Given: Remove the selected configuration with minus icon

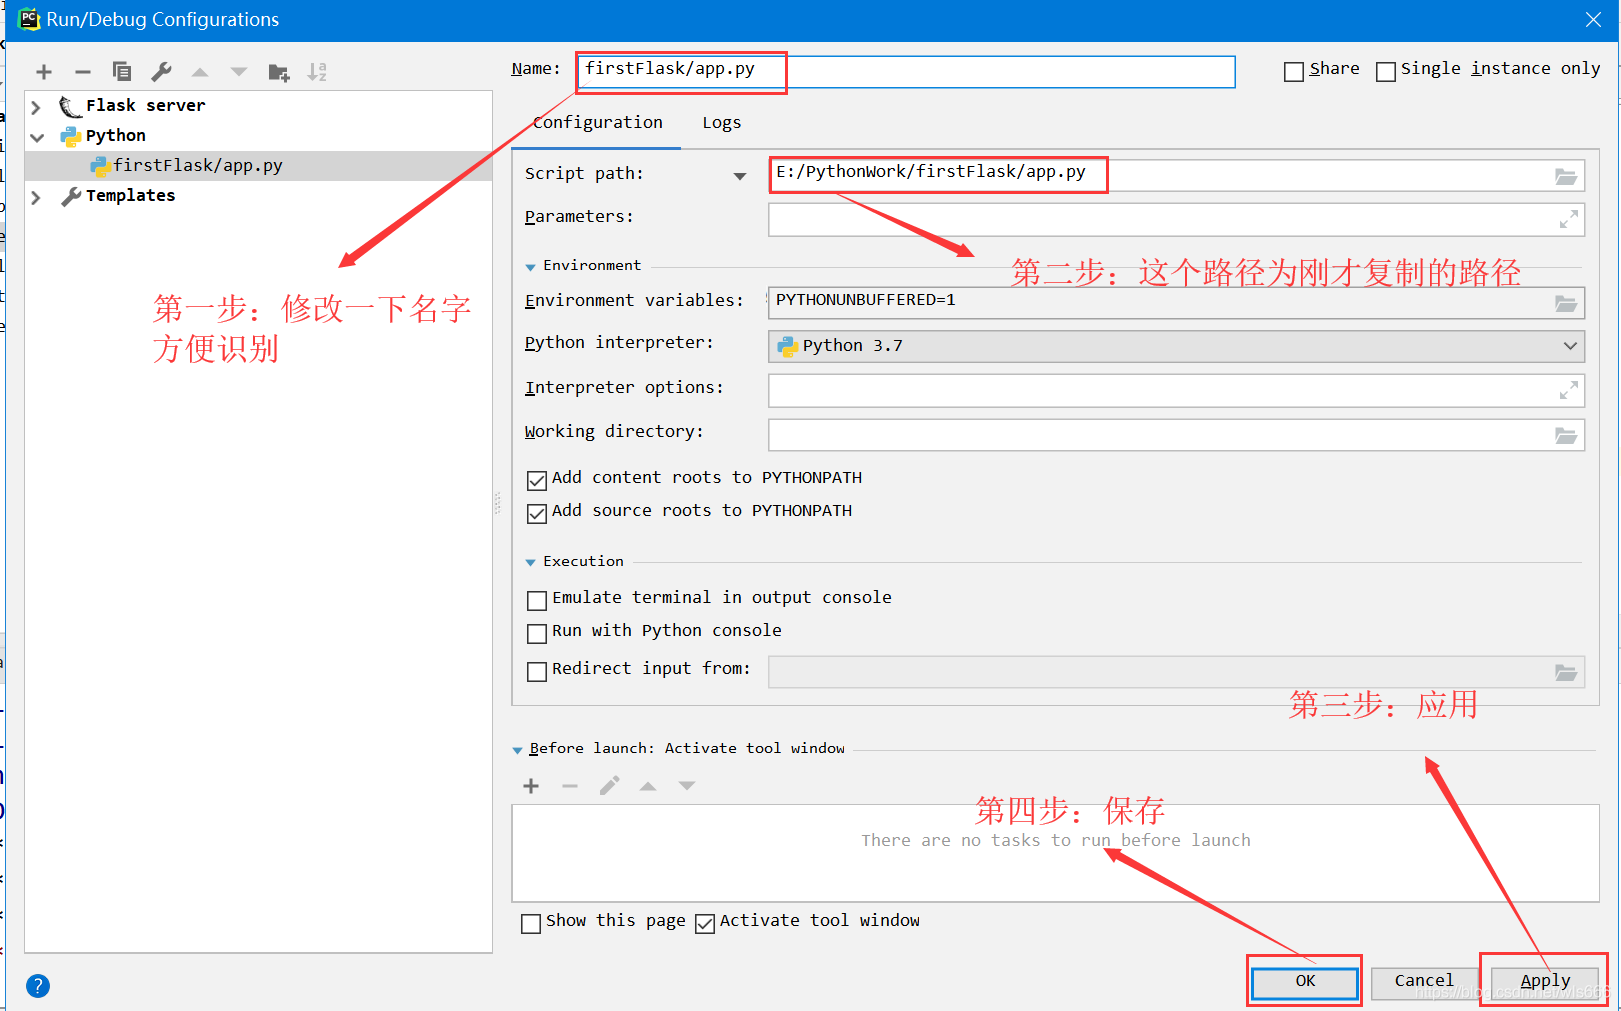Looking at the screenshot, I should (x=83, y=72).
